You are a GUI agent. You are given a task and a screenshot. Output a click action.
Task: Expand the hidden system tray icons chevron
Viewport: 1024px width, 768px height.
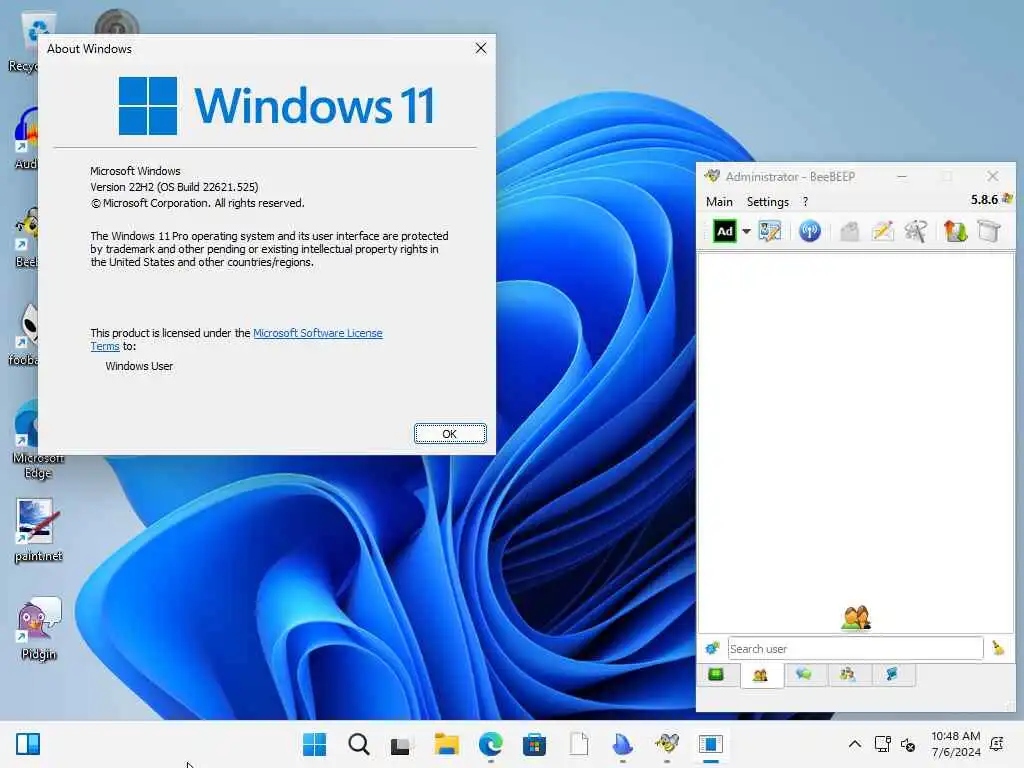[854, 744]
